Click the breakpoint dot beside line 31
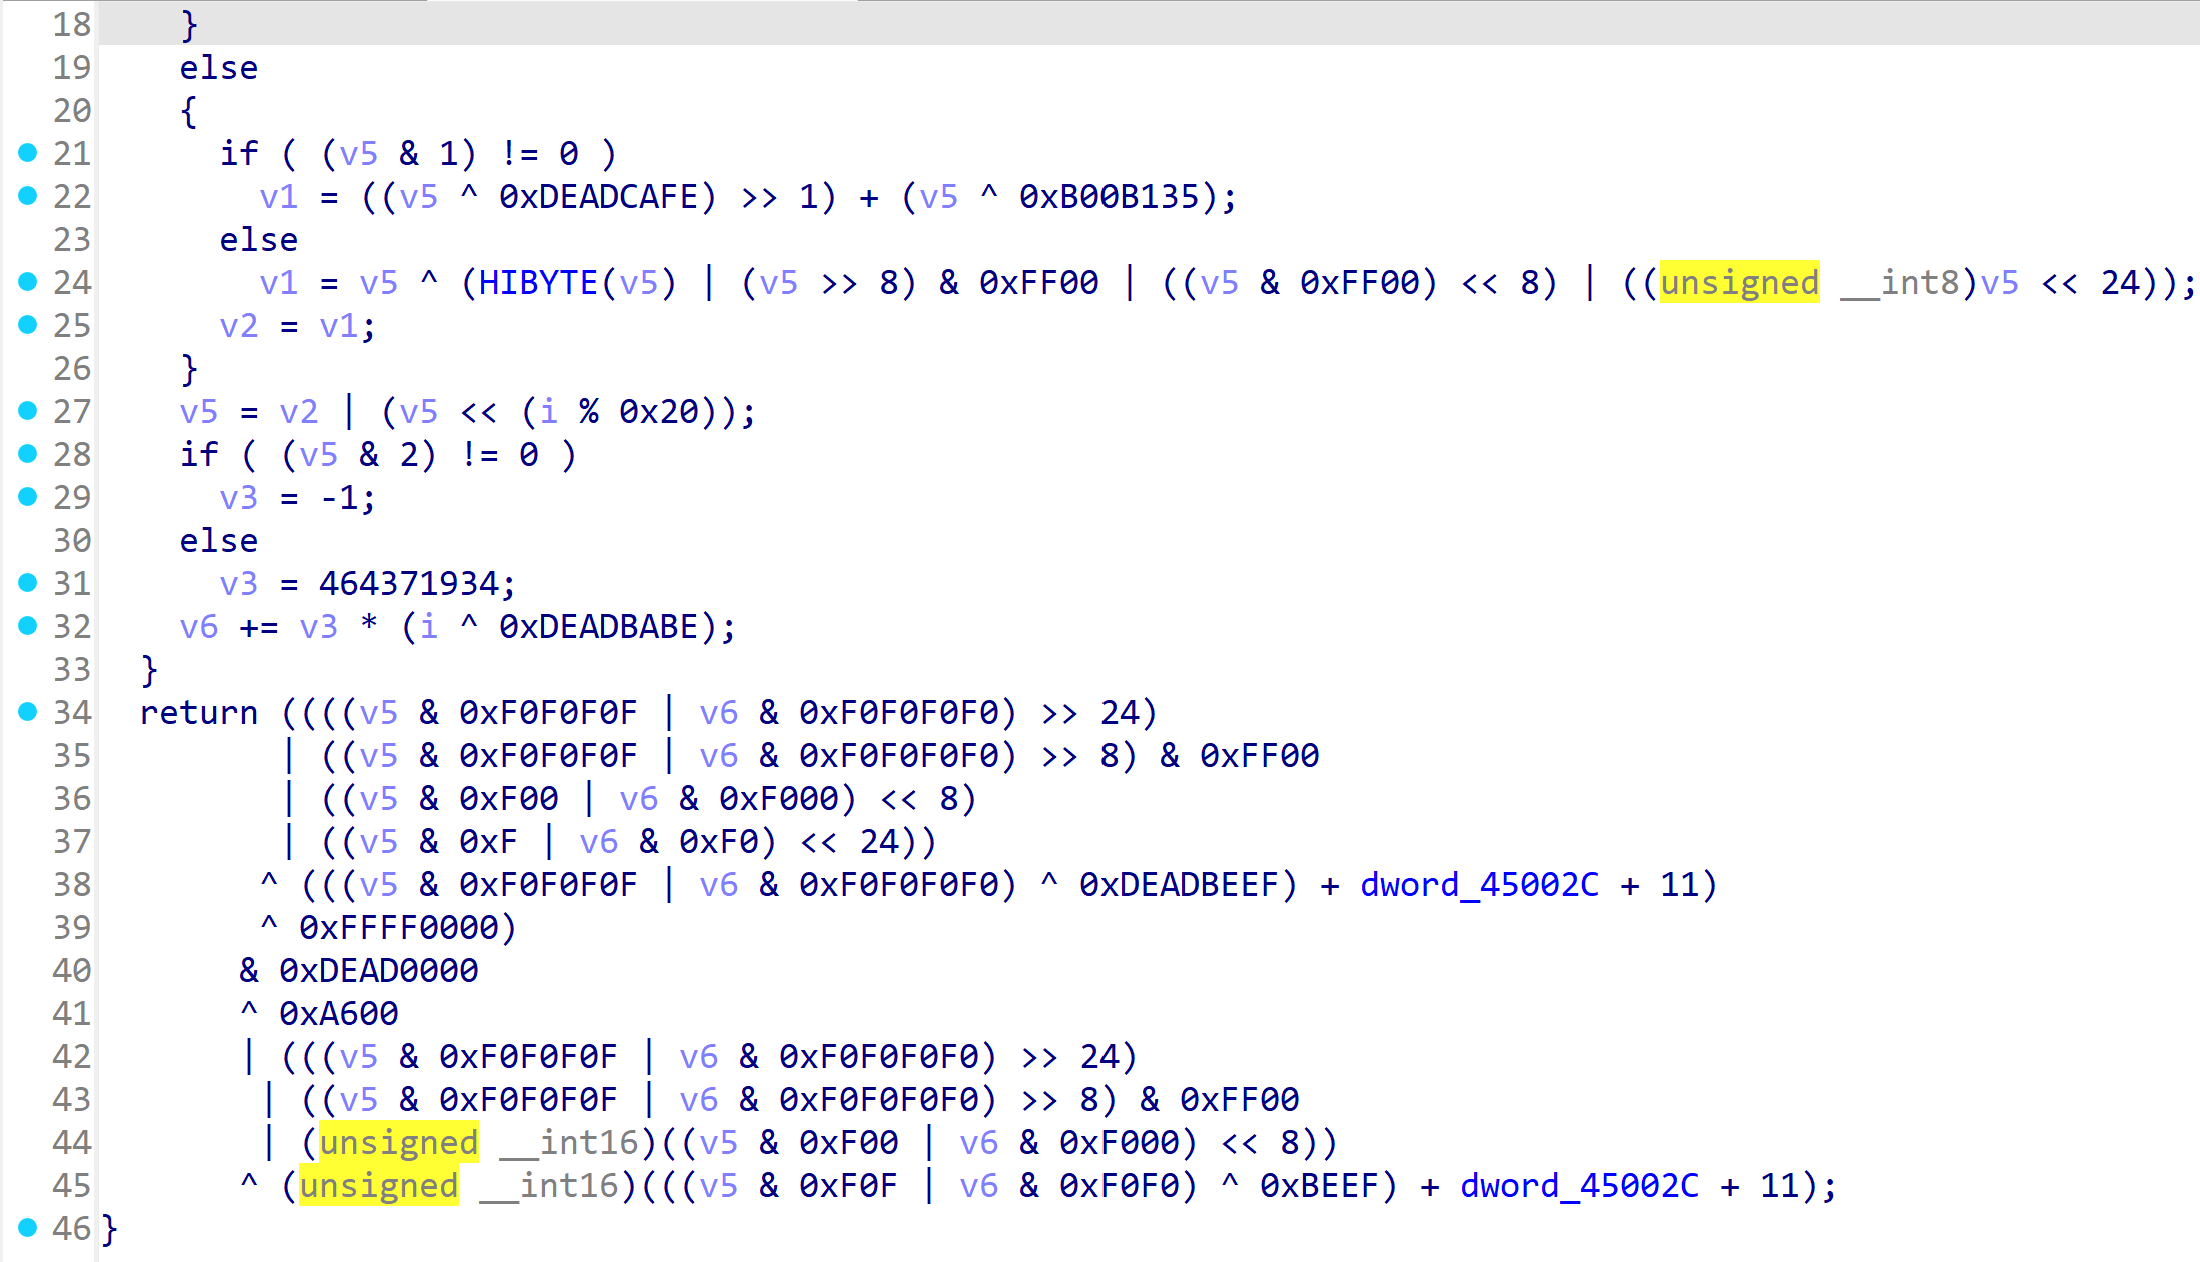2200x1262 pixels. 28,582
